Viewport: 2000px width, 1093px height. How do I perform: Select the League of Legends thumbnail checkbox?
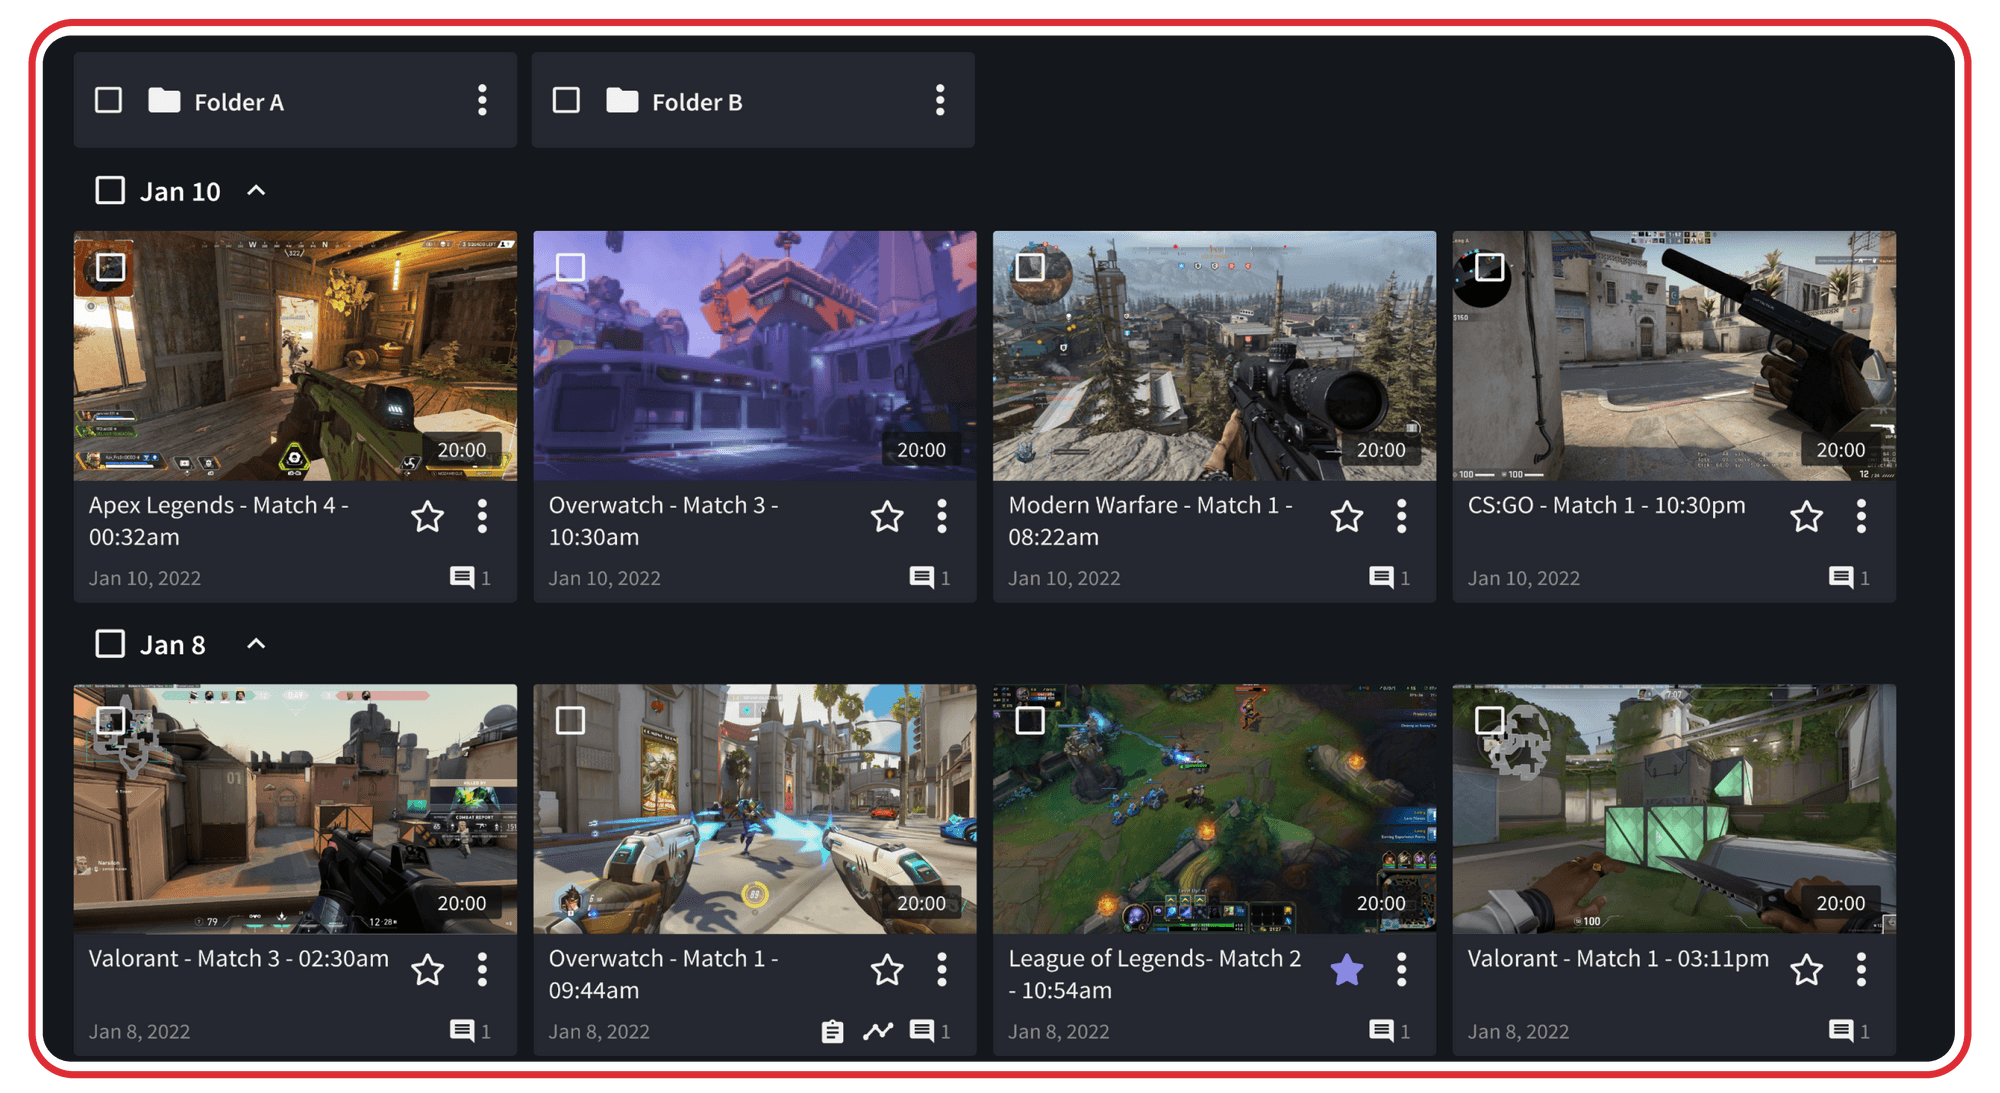(x=1030, y=720)
